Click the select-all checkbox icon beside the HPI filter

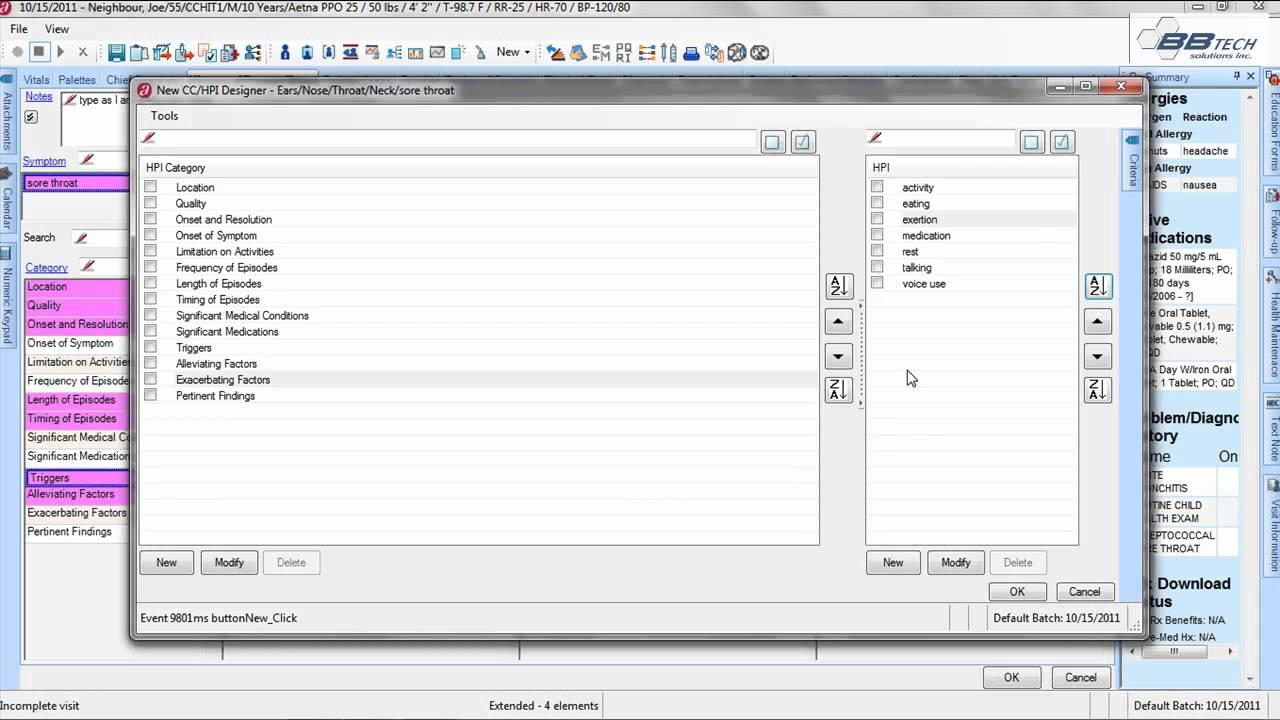click(x=1061, y=141)
